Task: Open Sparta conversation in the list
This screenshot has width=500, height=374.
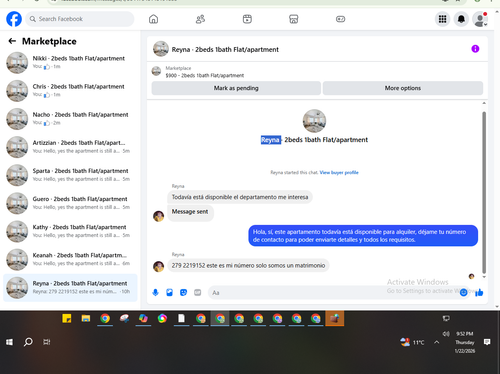Action: (x=70, y=175)
